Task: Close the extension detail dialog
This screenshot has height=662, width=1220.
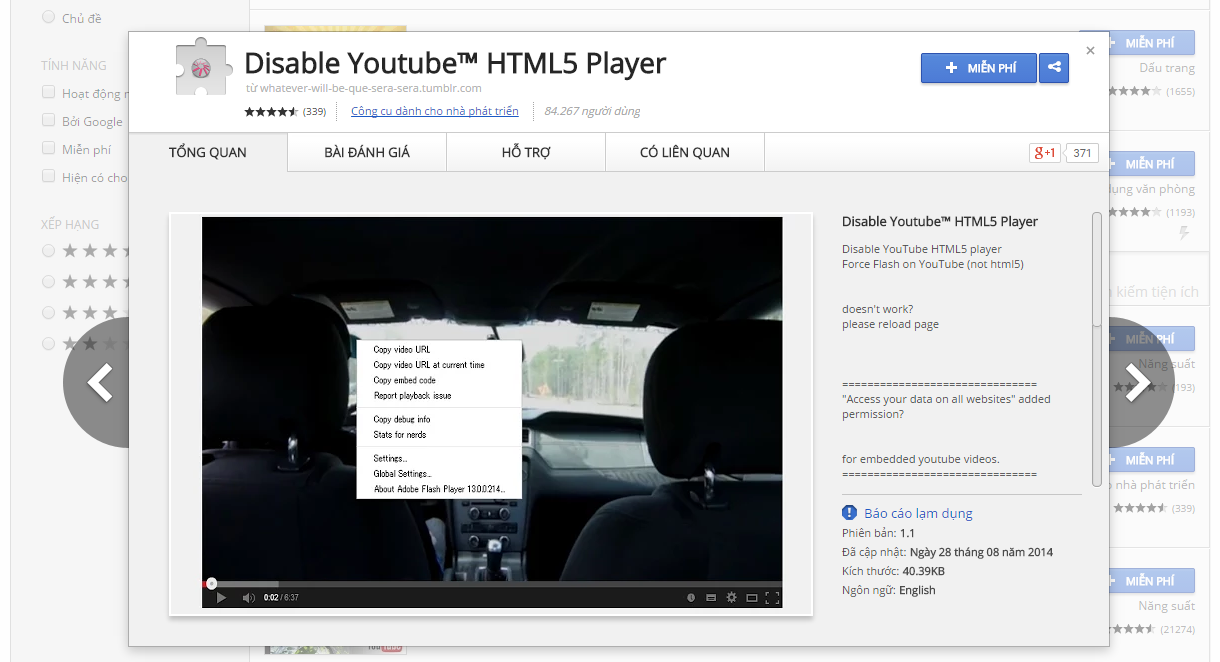Action: click(1090, 50)
